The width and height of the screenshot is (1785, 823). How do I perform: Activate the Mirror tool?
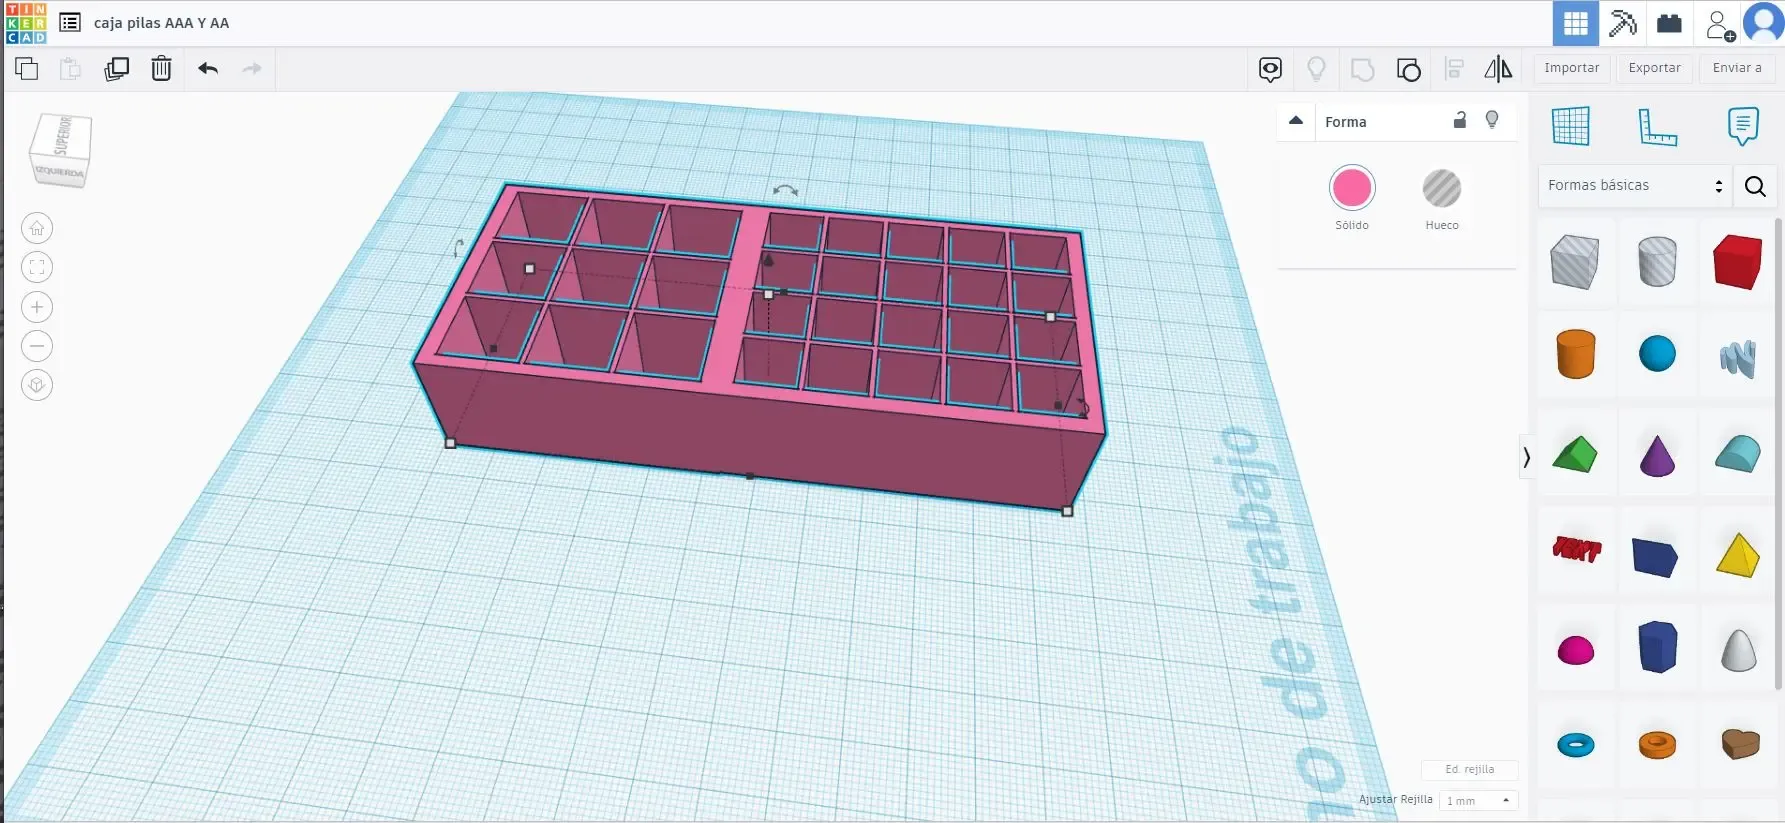[1498, 69]
